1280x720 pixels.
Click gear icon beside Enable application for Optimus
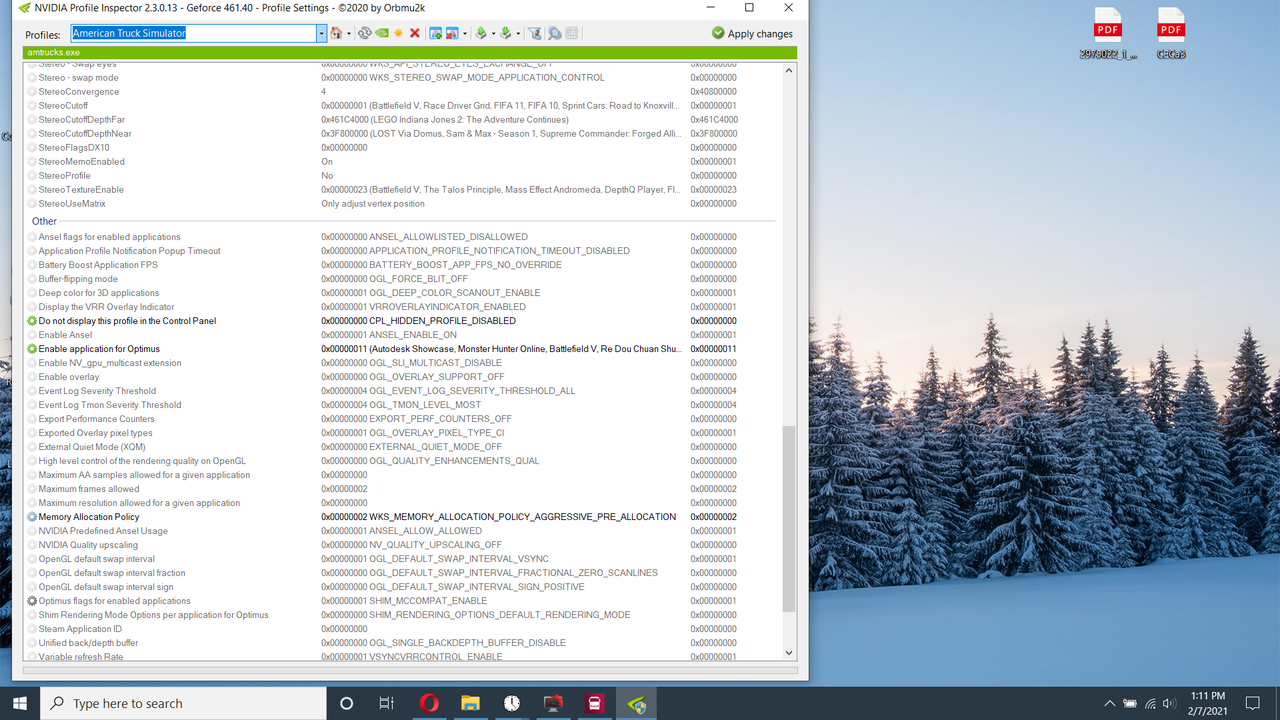click(32, 349)
